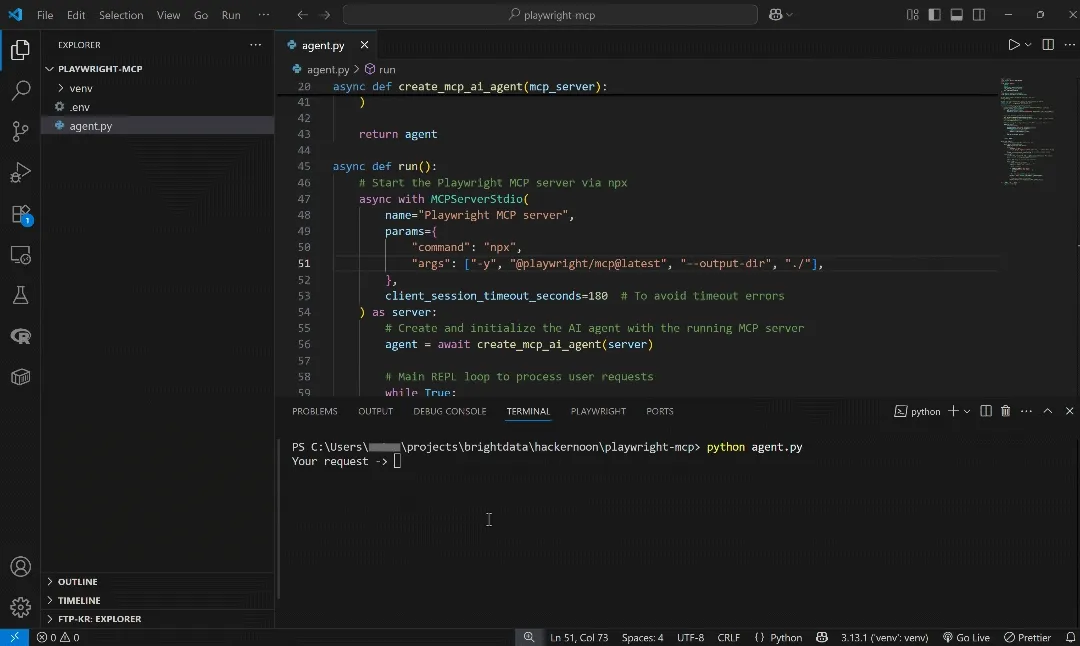Open the Go menu
This screenshot has width=1080, height=646.
(200, 14)
